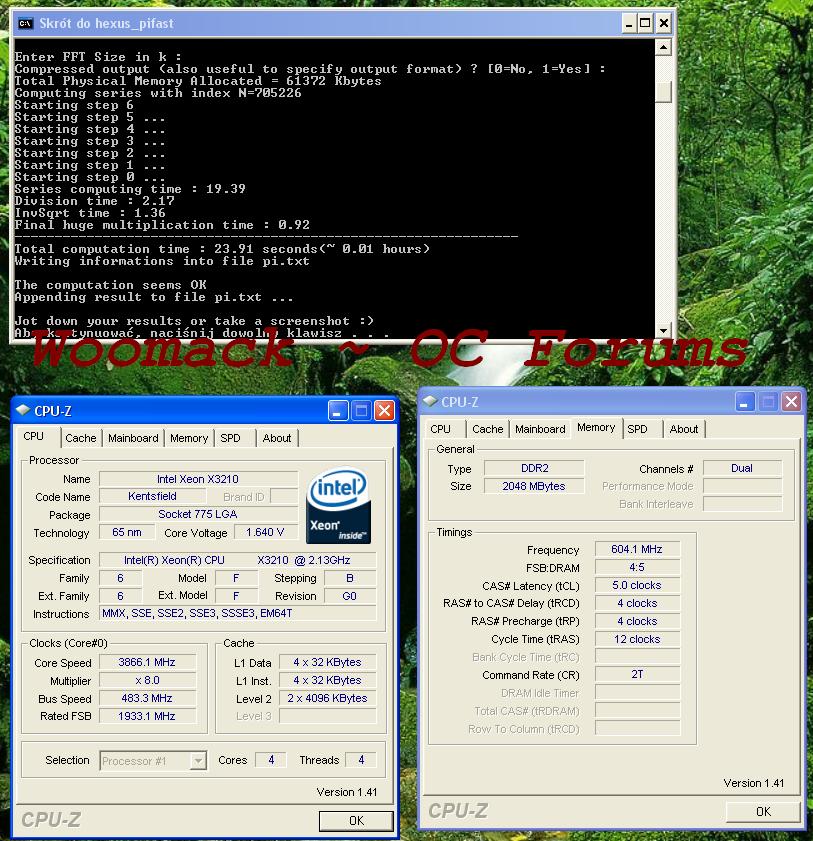The image size is (813, 841).
Task: Click the console window system menu icon
Action: point(25,23)
